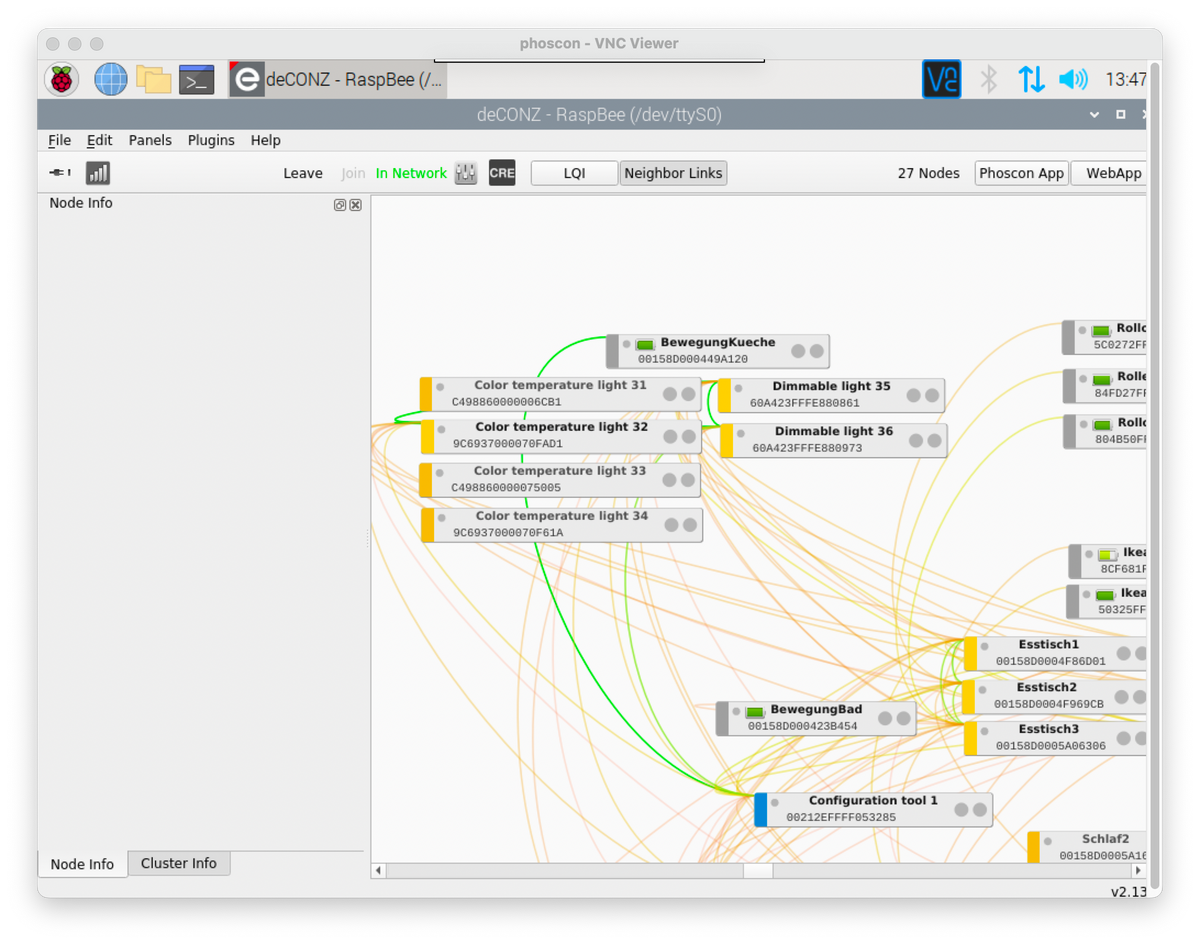Float the Node Info panel

point(340,204)
